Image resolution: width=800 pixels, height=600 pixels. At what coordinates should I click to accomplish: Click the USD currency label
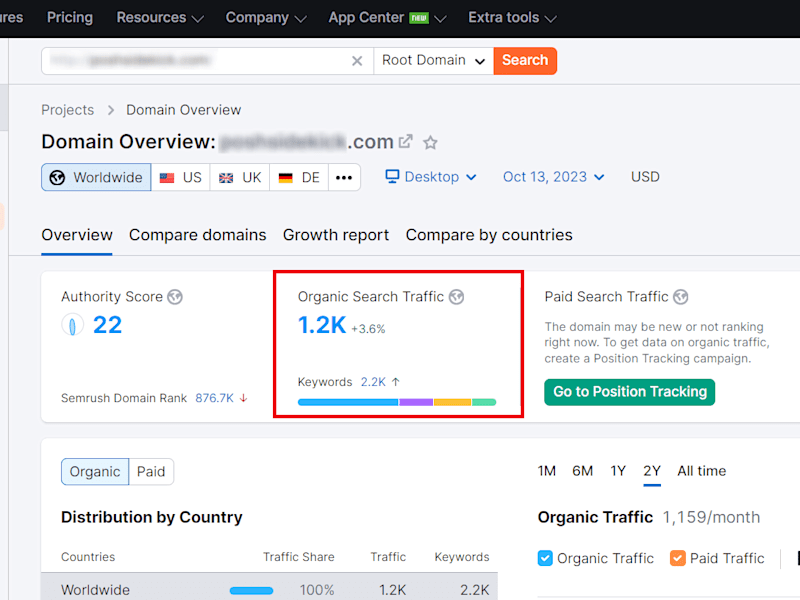(645, 177)
